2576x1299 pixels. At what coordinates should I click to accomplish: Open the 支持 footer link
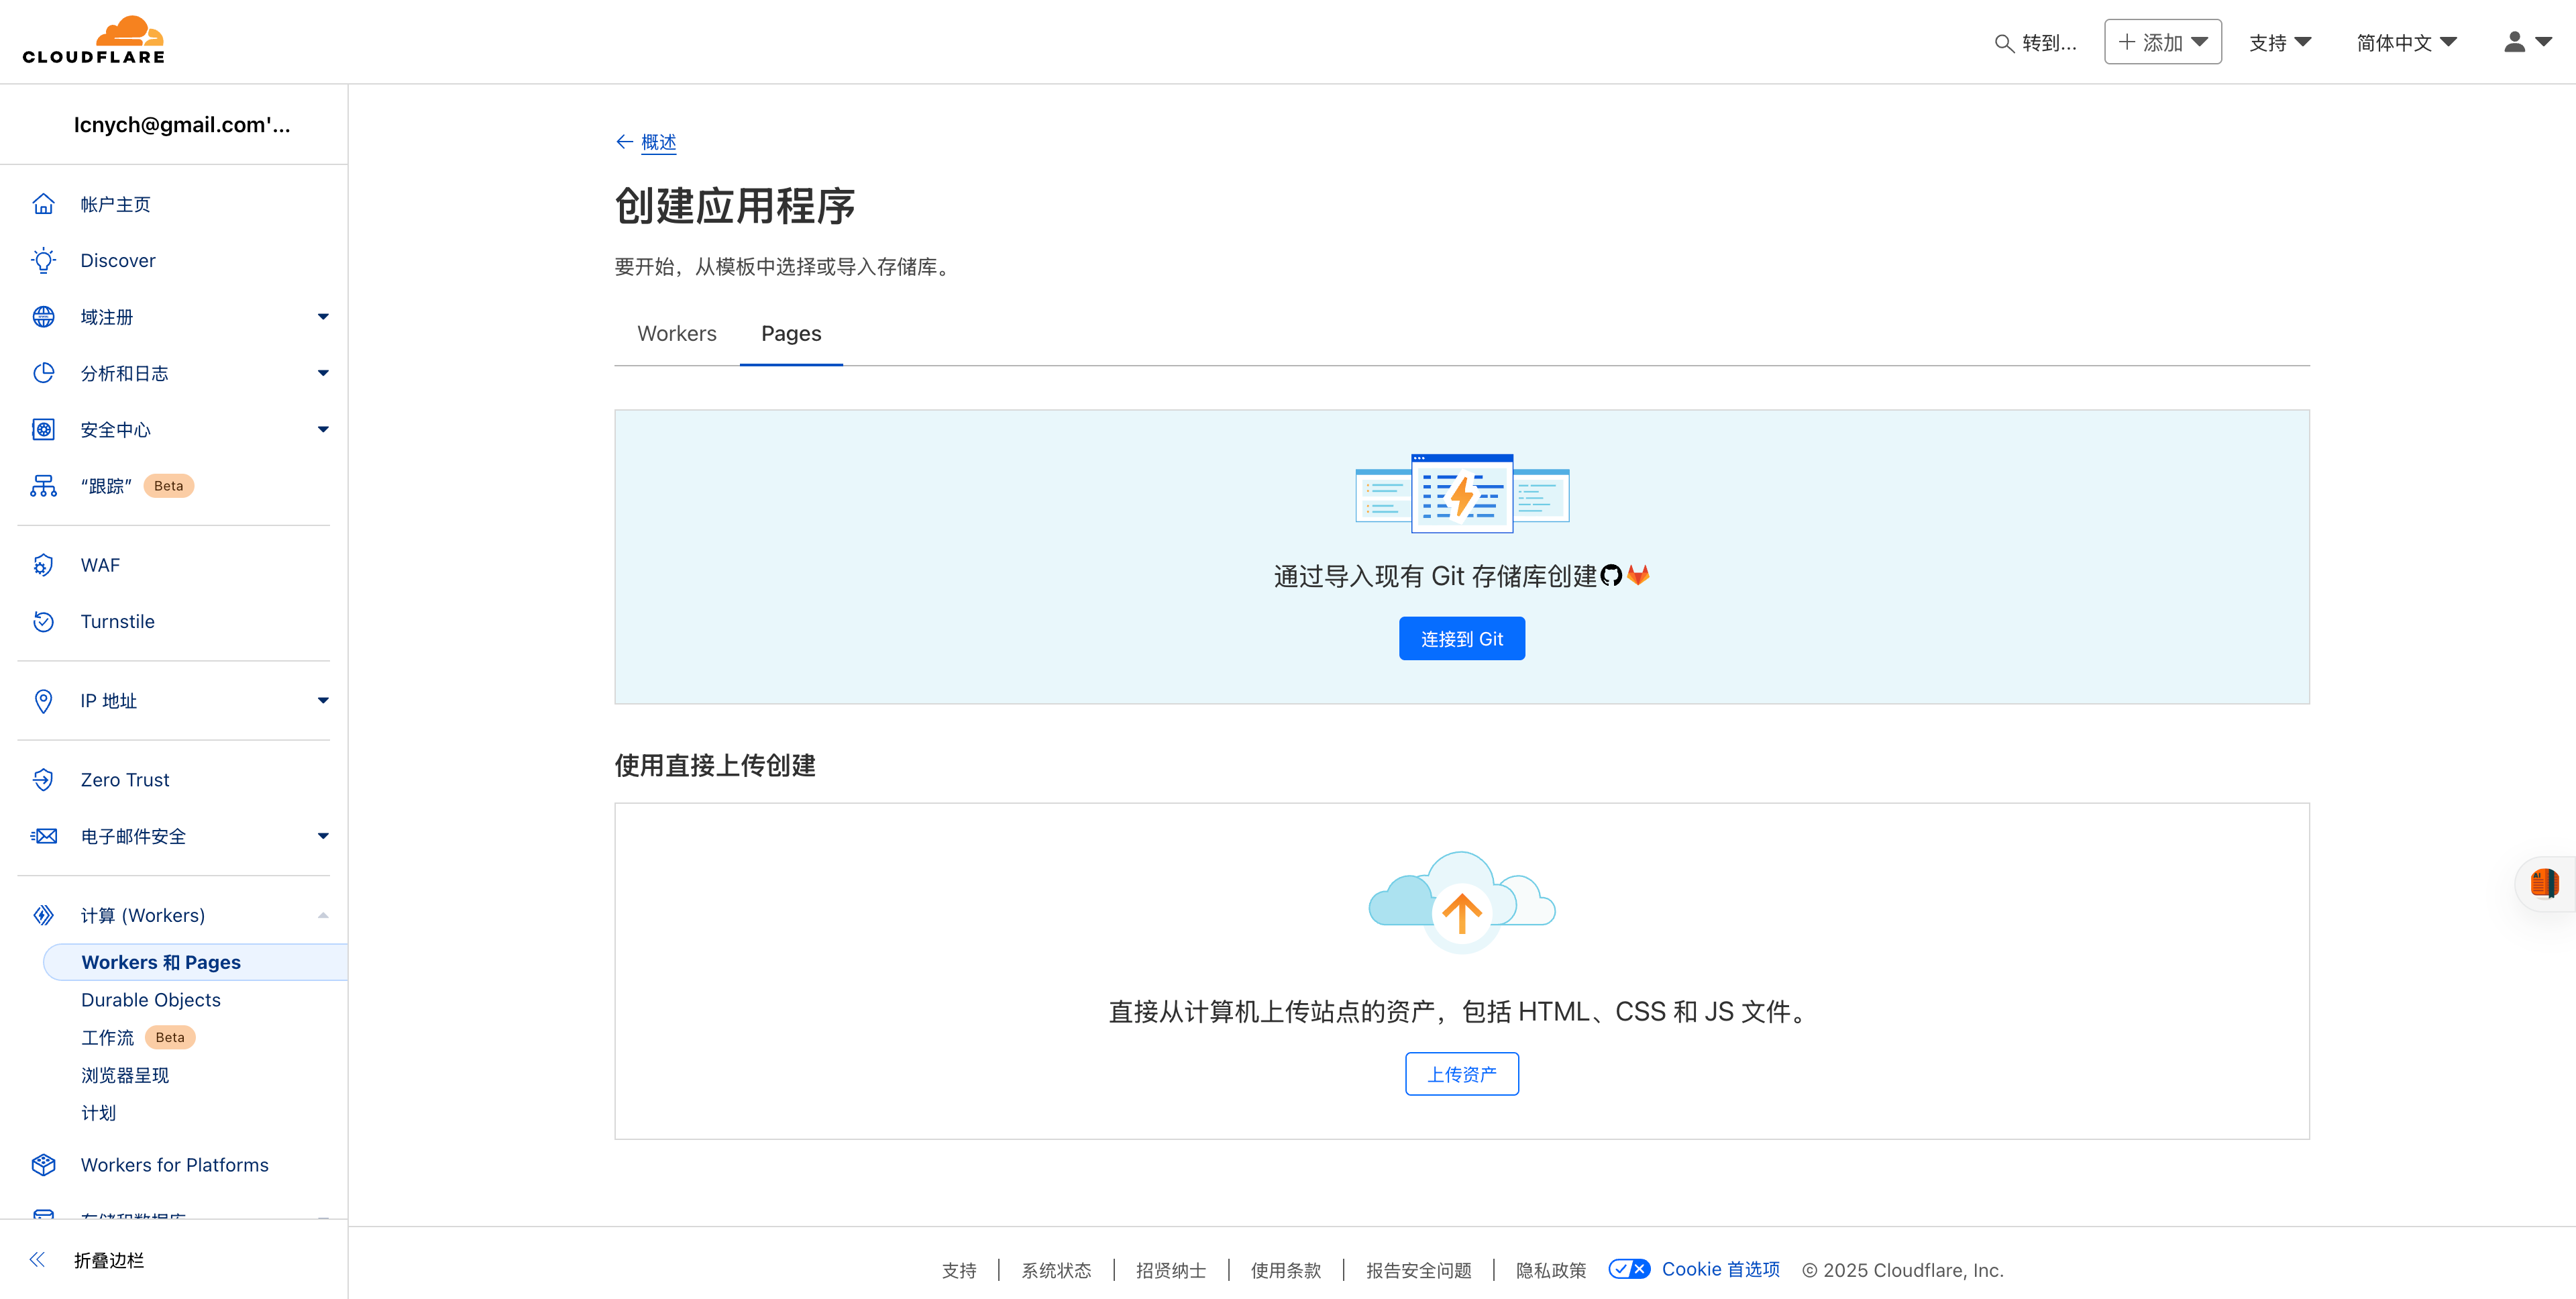(x=959, y=1270)
